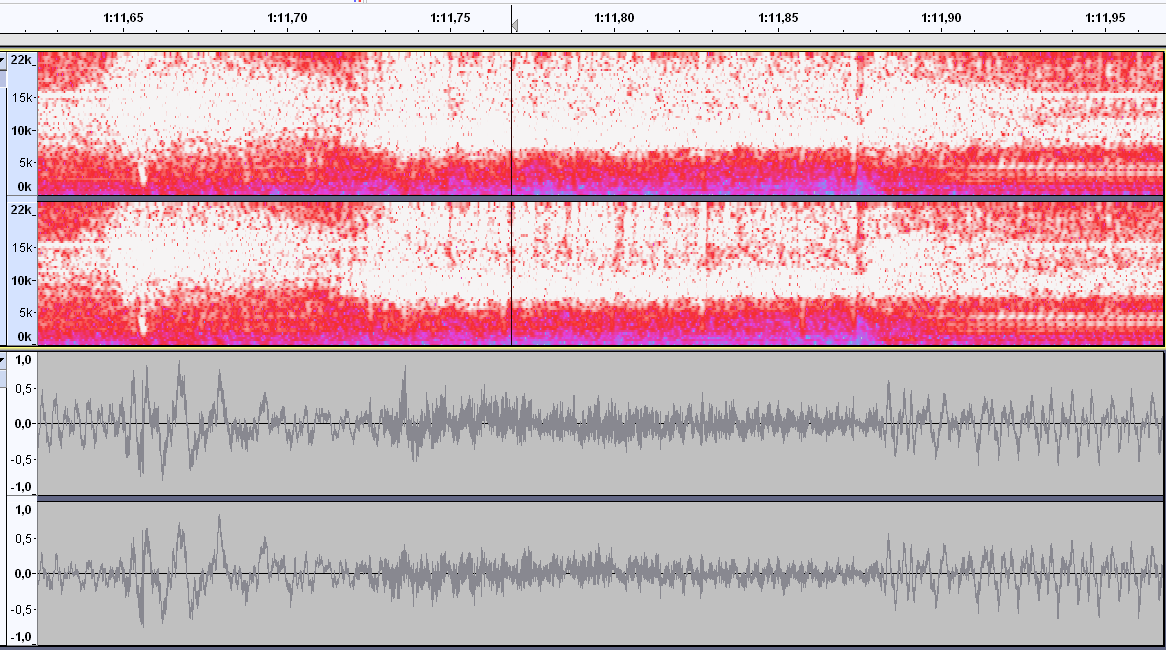Click 10k on lower spectrogram frequency scale

click(x=22, y=281)
